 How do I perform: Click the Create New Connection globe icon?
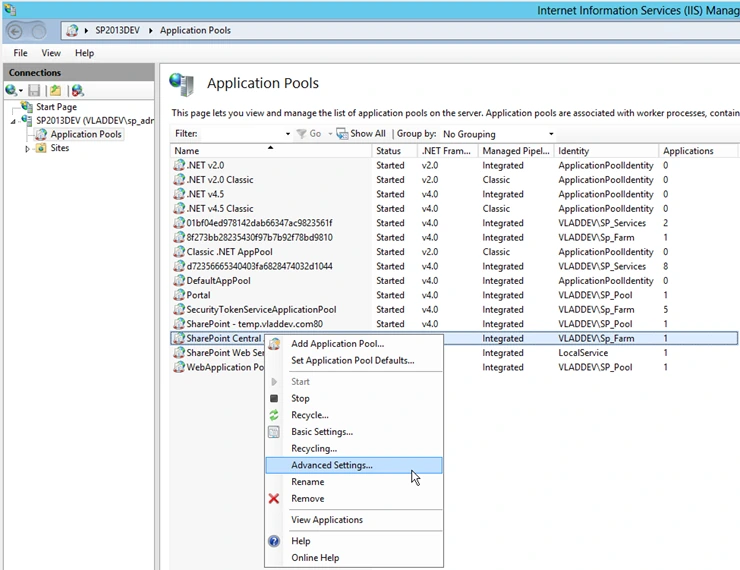pos(11,90)
